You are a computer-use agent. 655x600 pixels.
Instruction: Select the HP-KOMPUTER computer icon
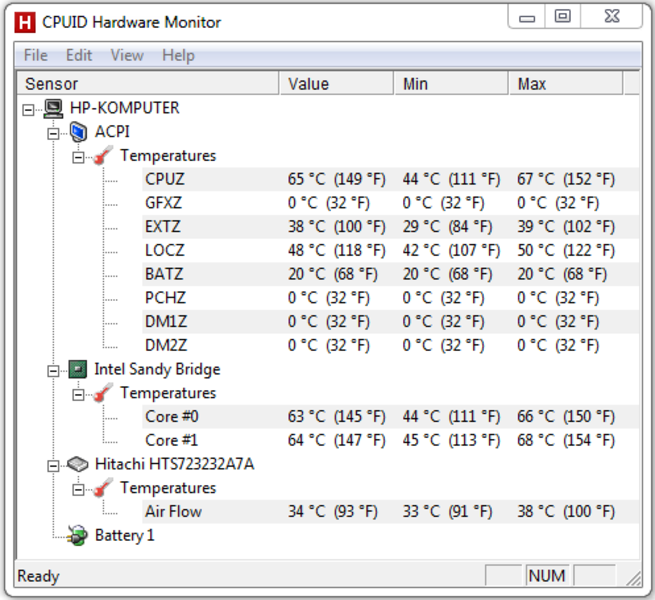pos(54,109)
